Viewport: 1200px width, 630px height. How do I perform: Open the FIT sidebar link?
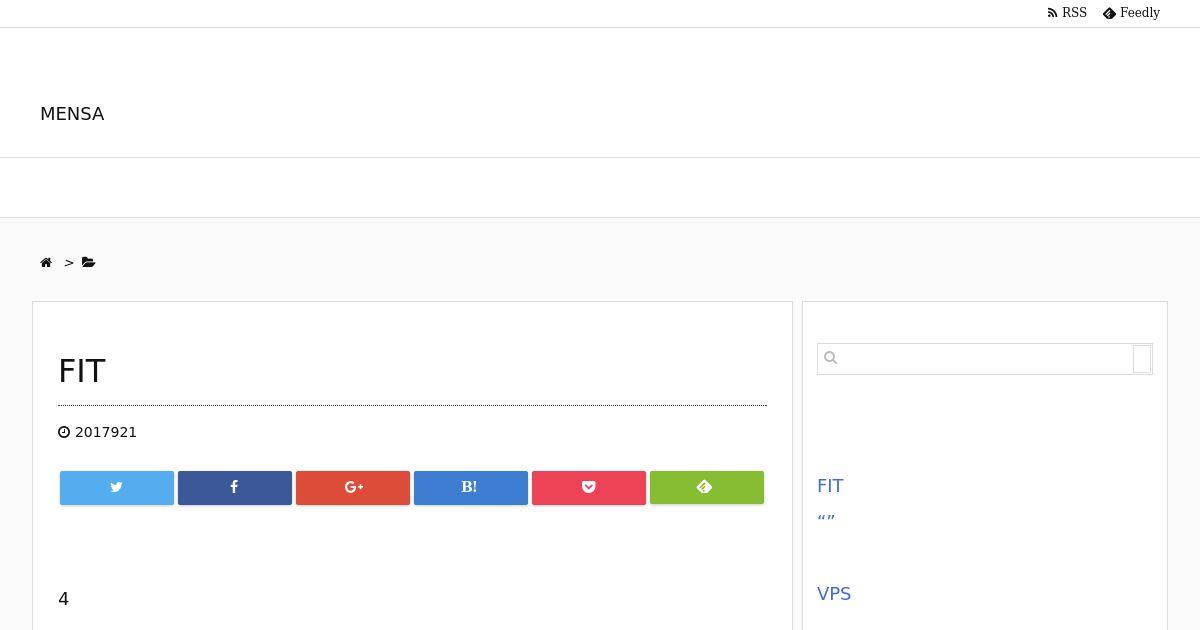click(830, 486)
